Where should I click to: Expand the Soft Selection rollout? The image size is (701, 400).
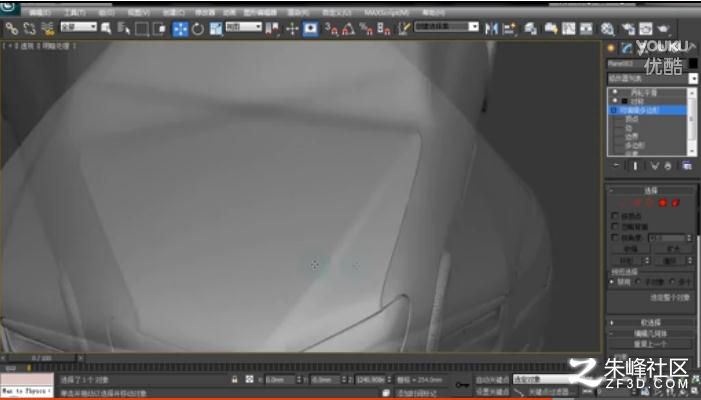pyautogui.click(x=650, y=322)
